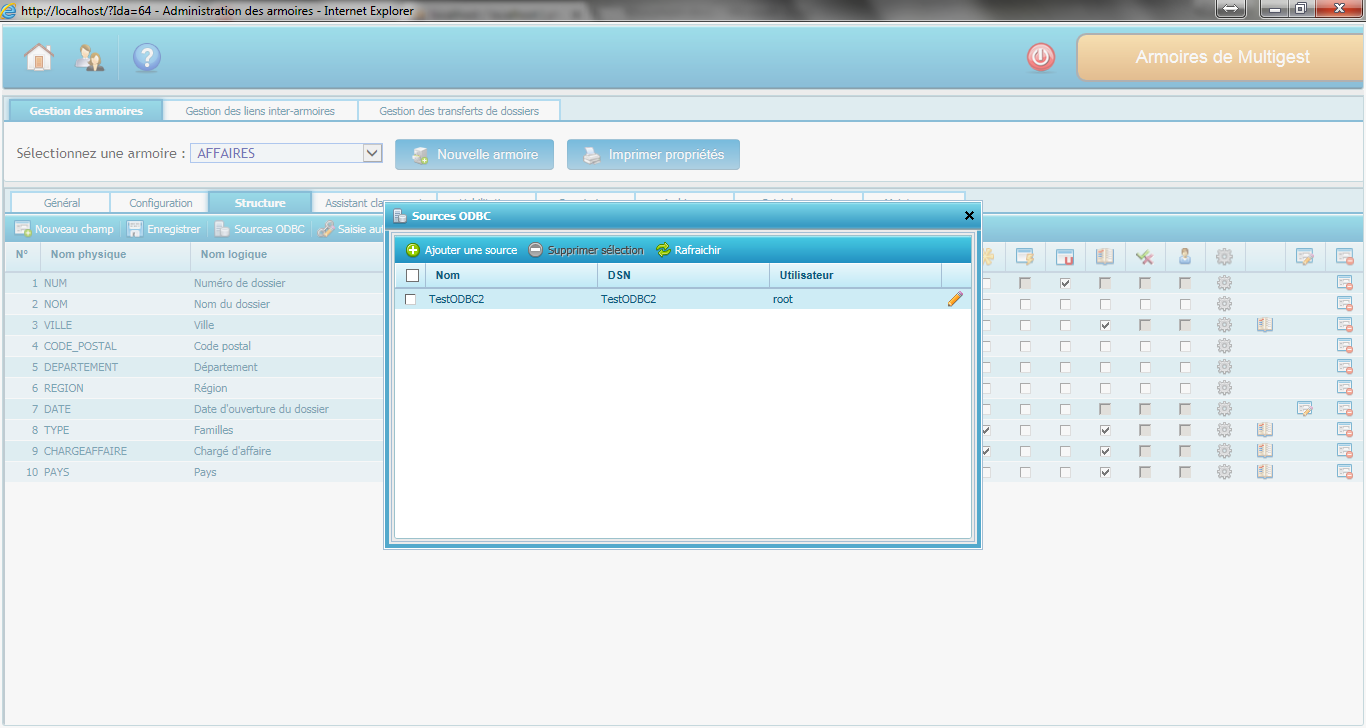This screenshot has height=728, width=1366.
Task: Tick the TestODBC2 row checkbox
Action: tap(410, 299)
